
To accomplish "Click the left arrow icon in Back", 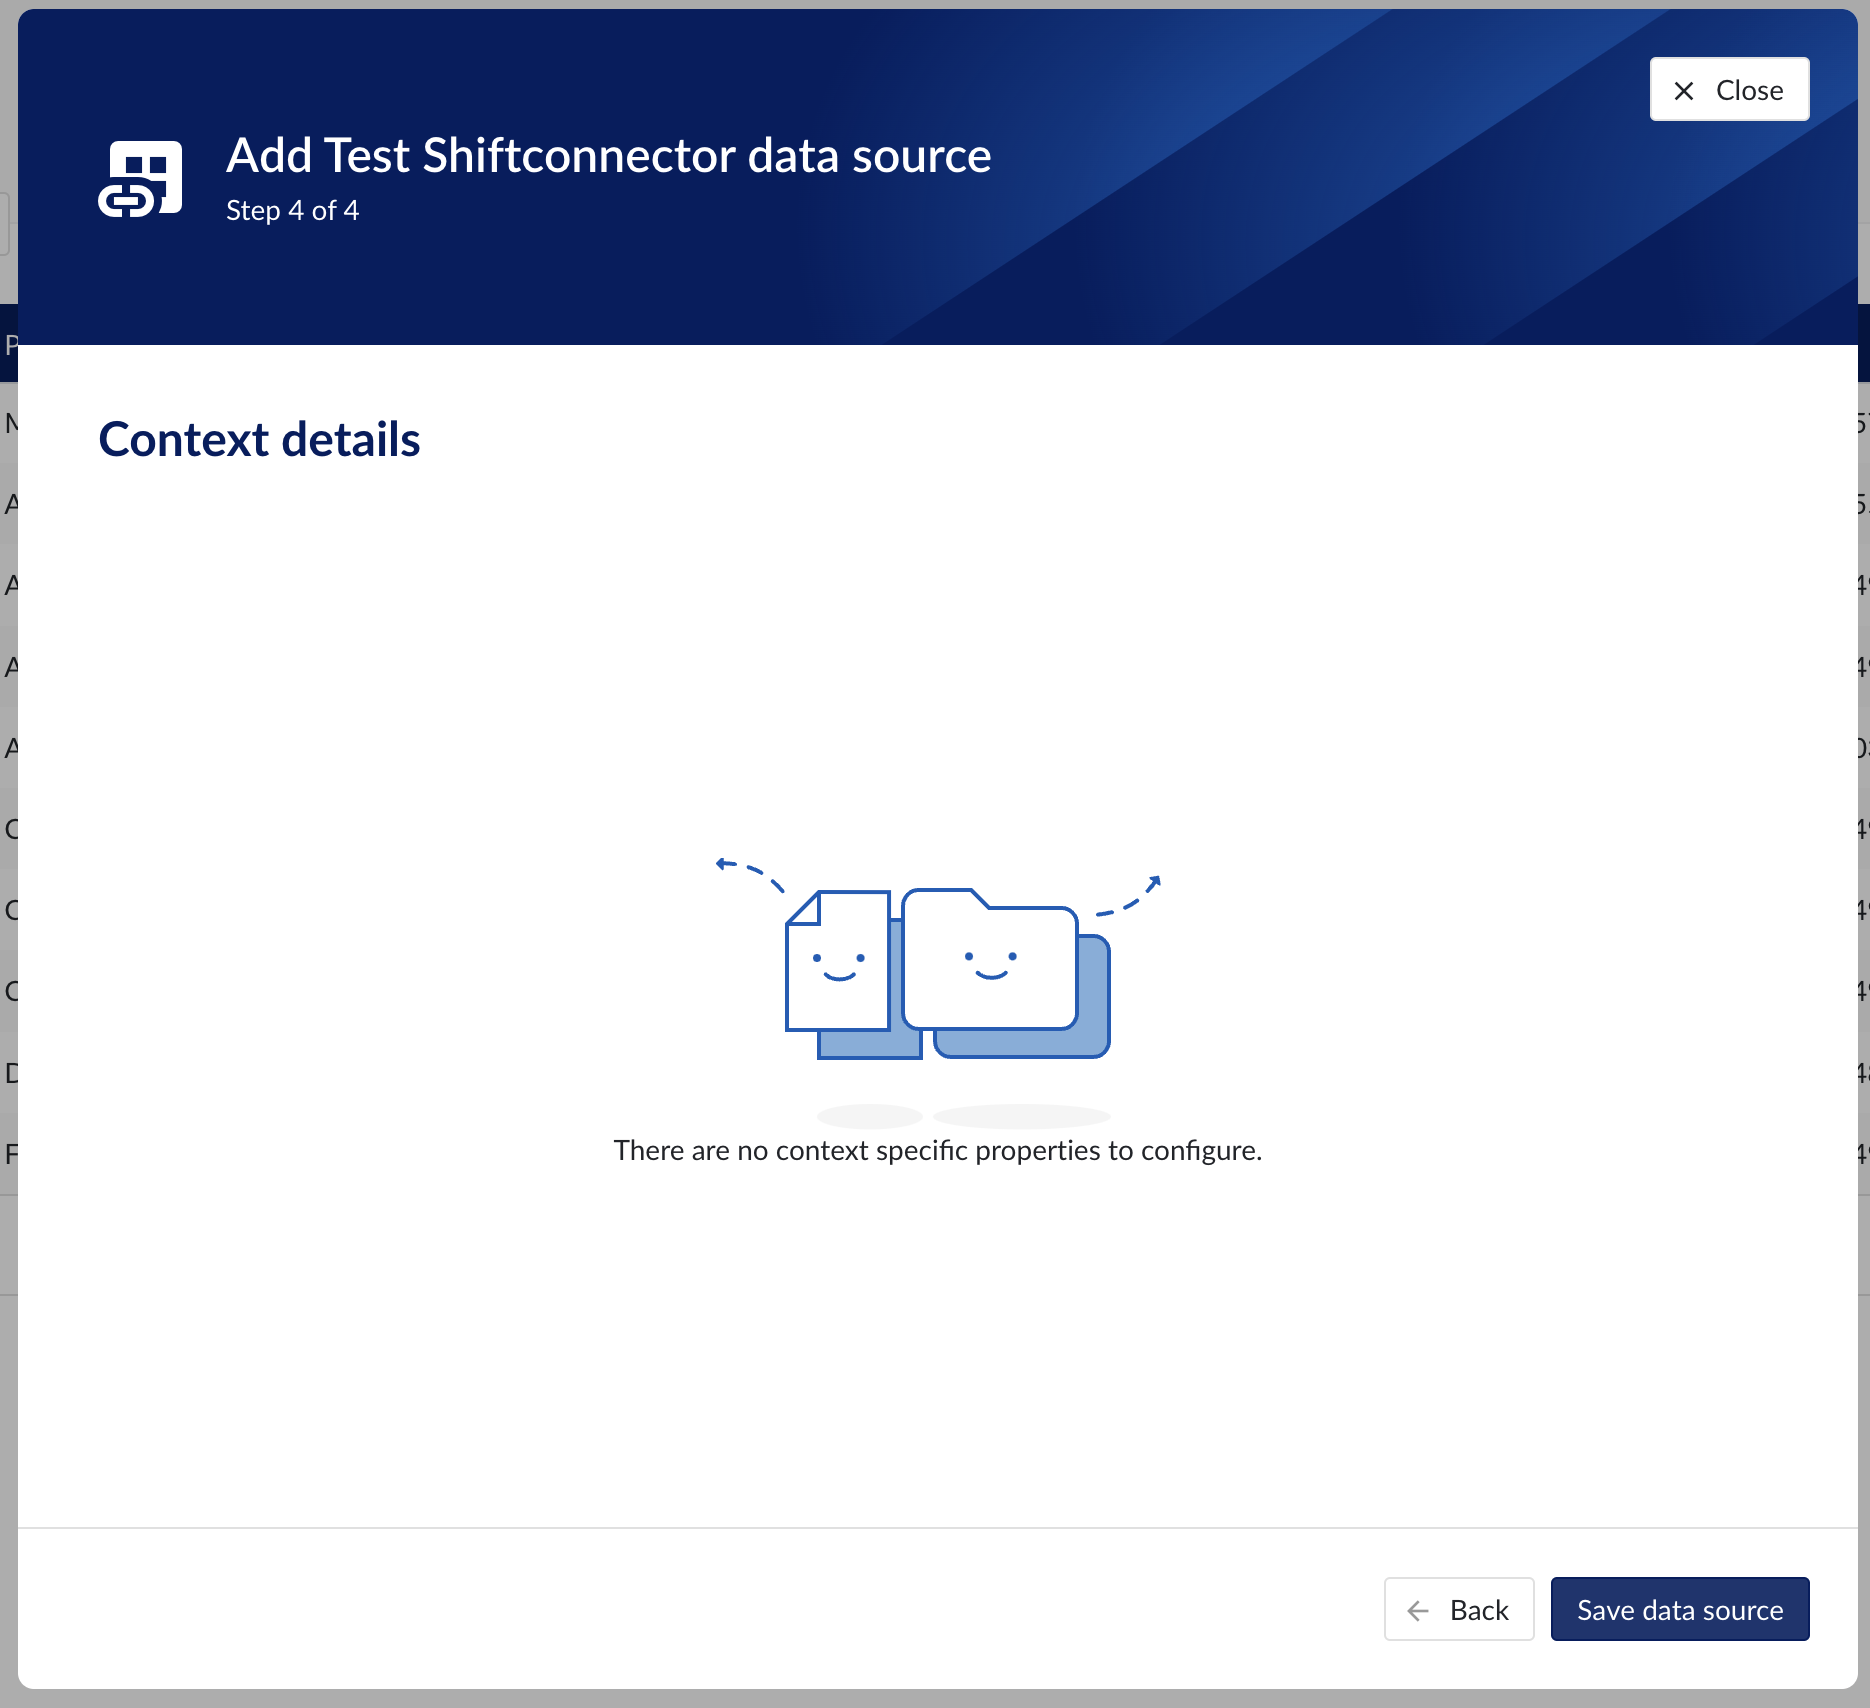I will point(1418,1610).
